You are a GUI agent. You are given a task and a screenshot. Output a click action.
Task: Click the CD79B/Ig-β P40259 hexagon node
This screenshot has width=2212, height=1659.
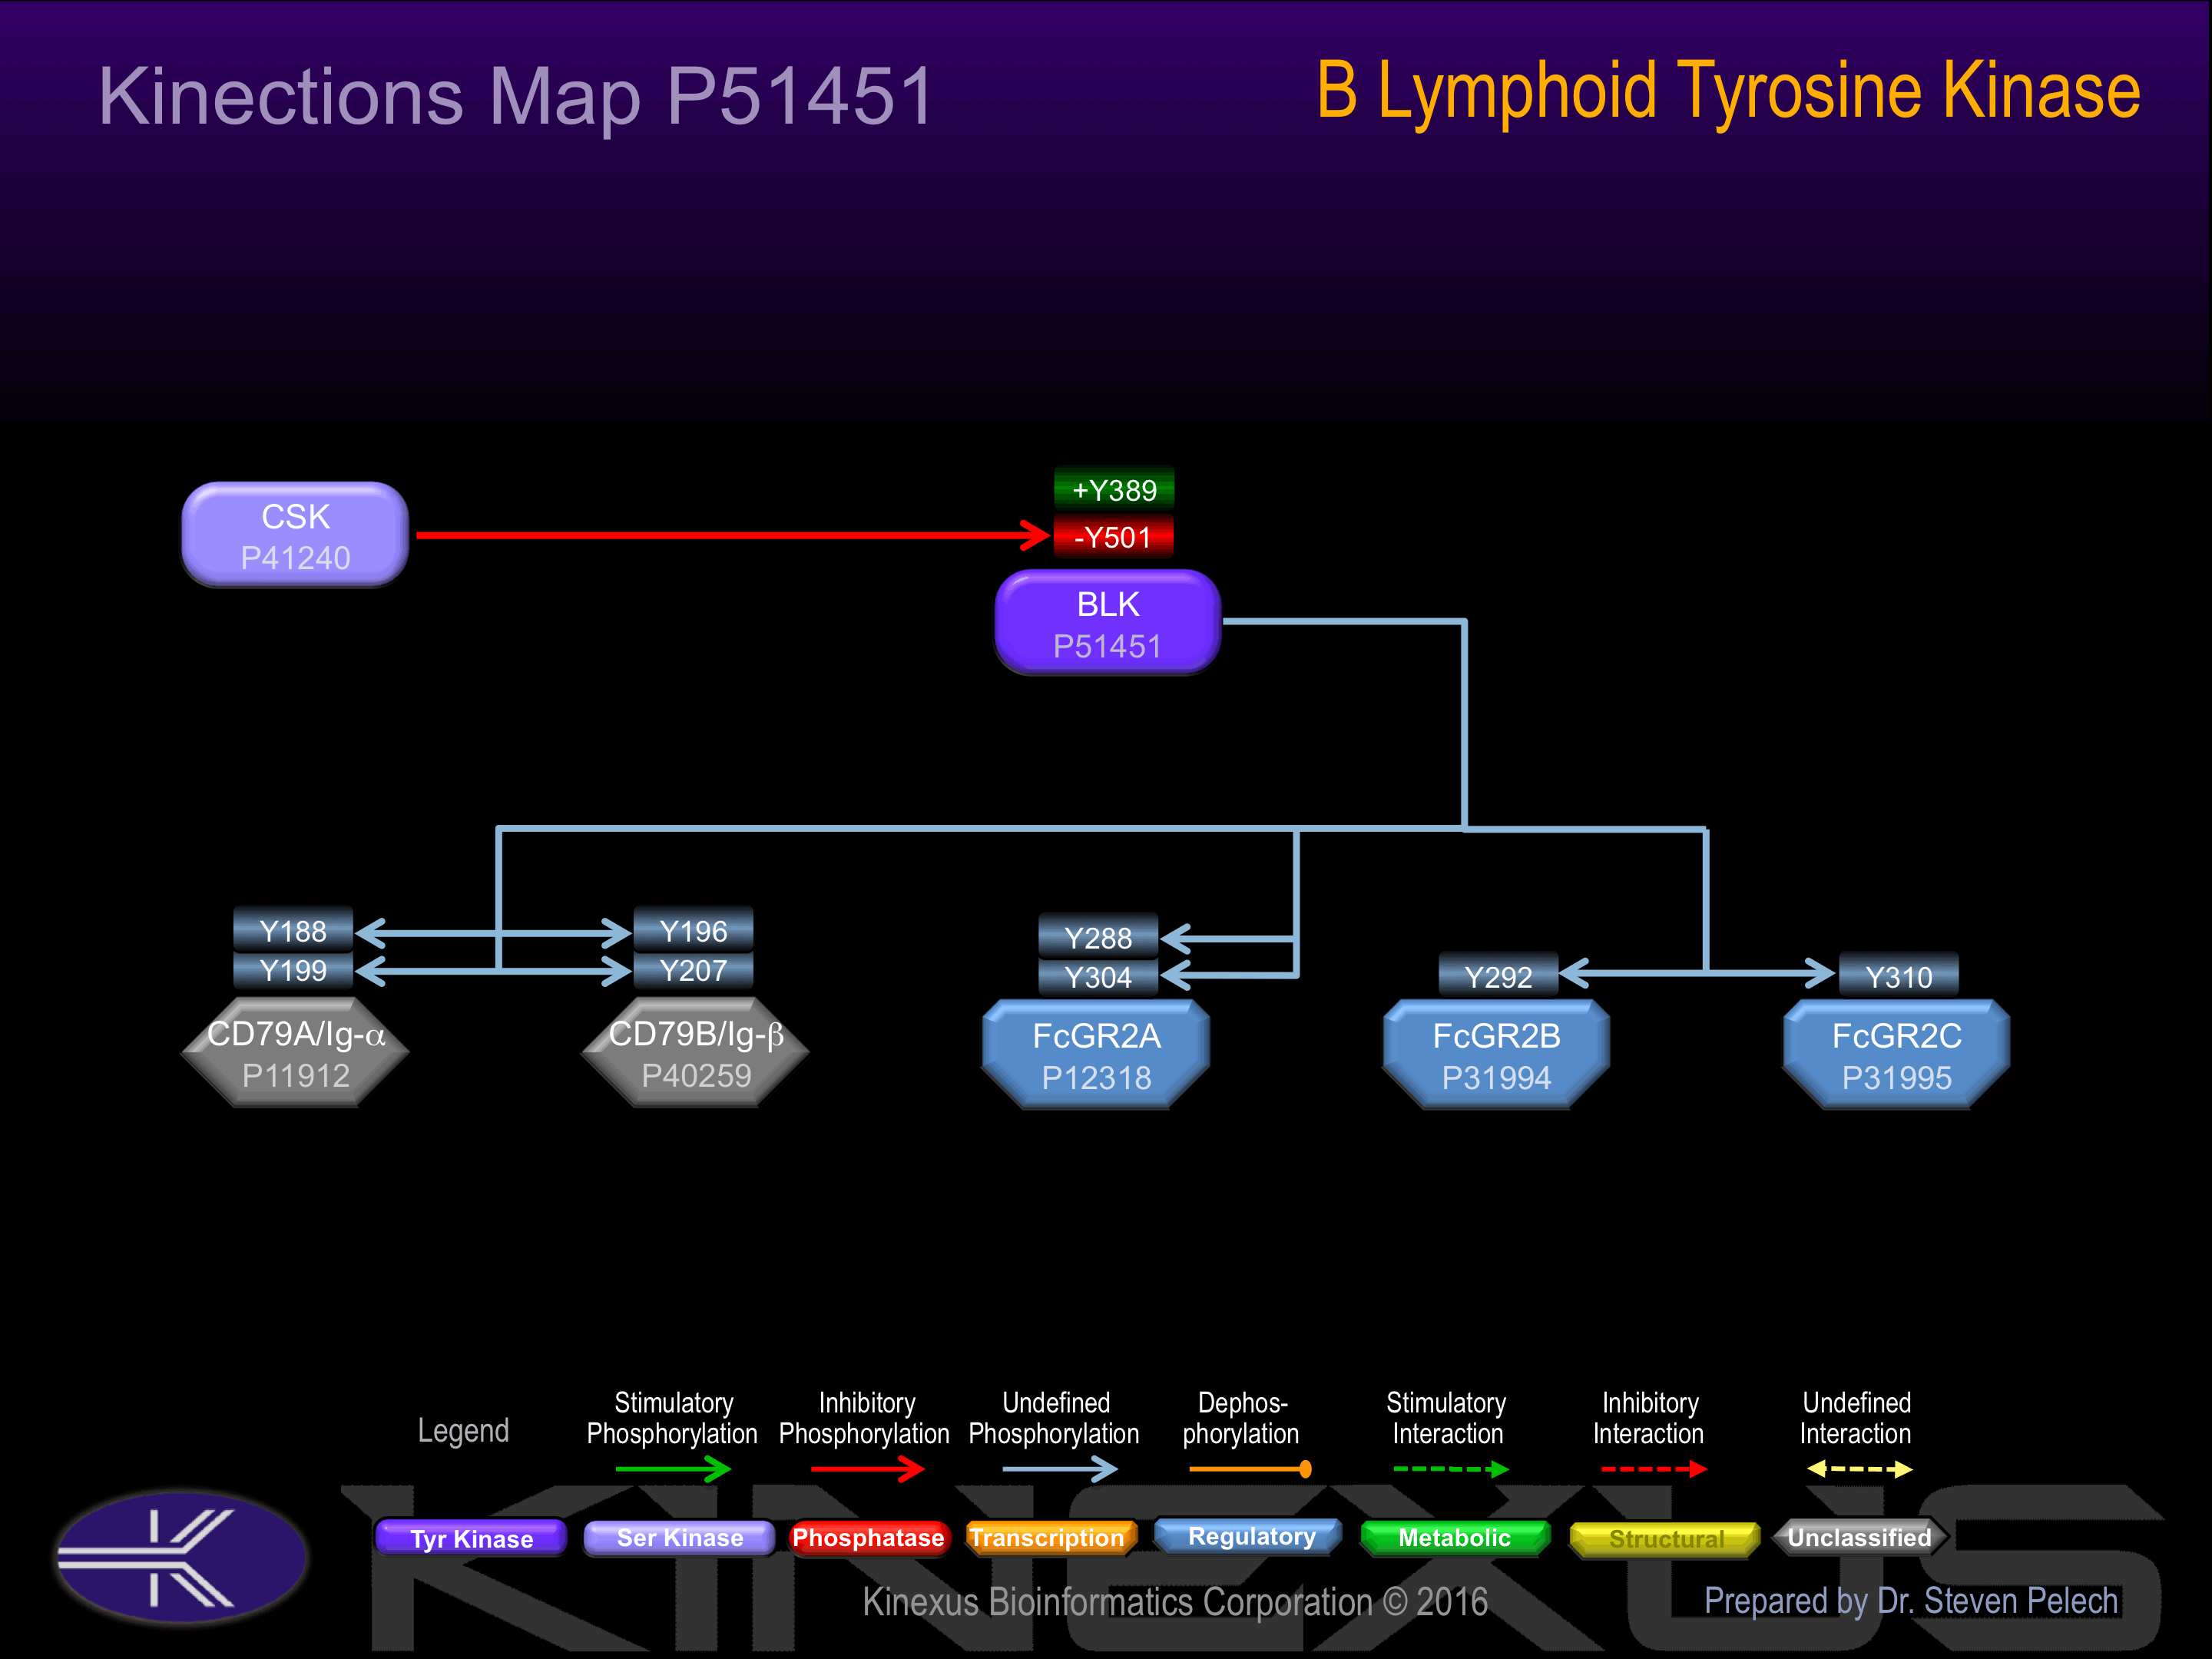(696, 1053)
